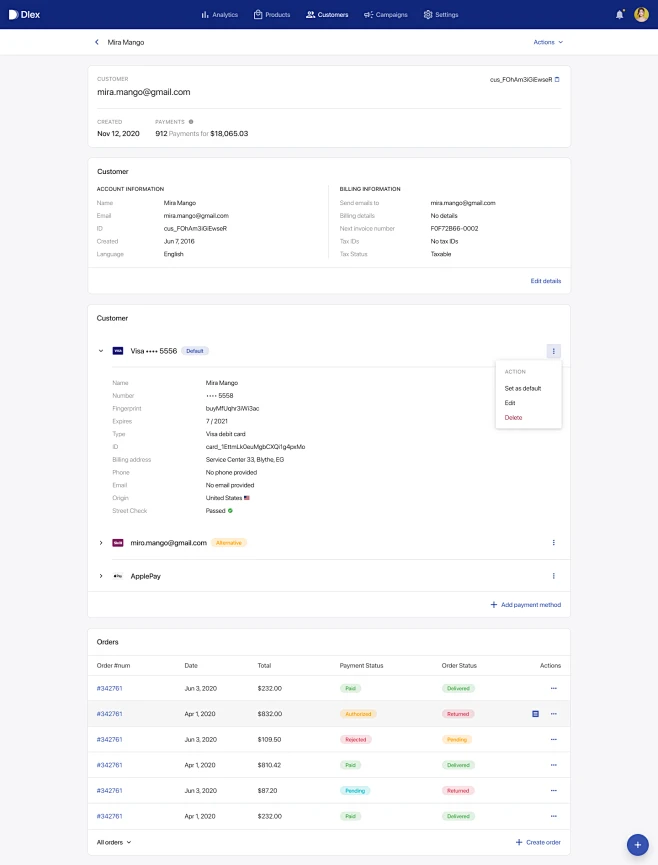This screenshot has width=658, height=865.
Task: Click the Authorized payment status badge
Action: pyautogui.click(x=358, y=714)
